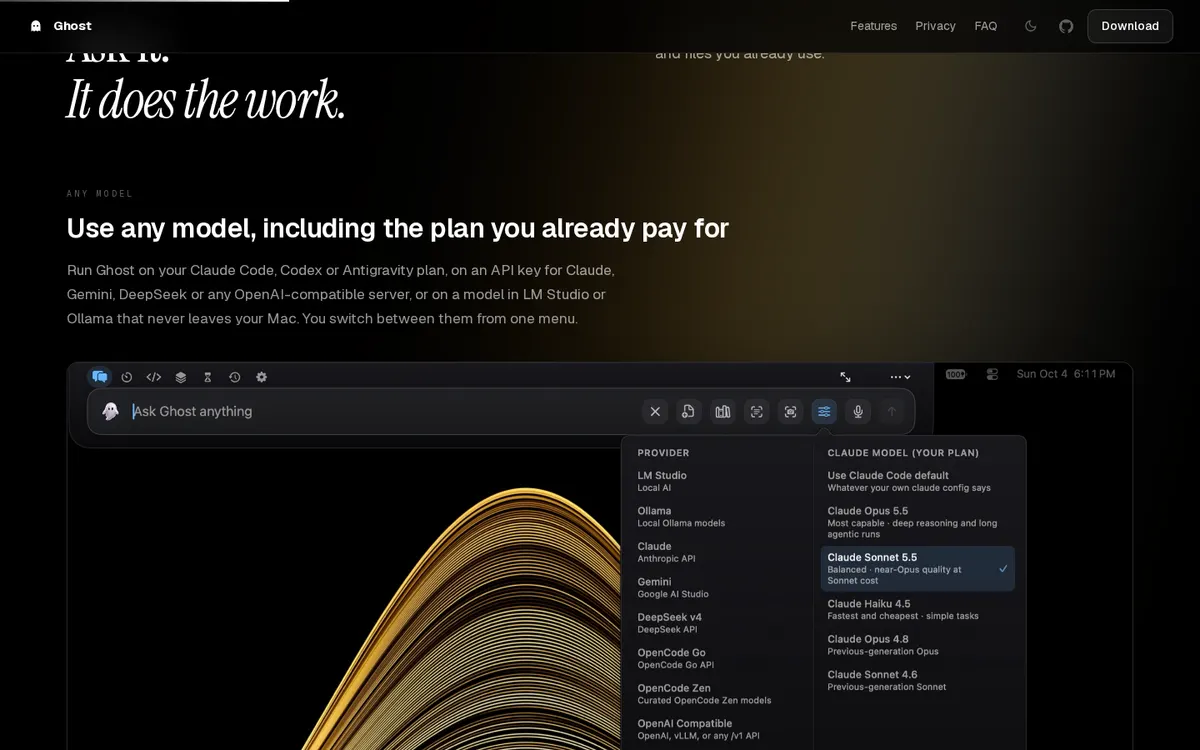Click the expand window arrows icon
The image size is (1200, 750).
[x=845, y=377]
